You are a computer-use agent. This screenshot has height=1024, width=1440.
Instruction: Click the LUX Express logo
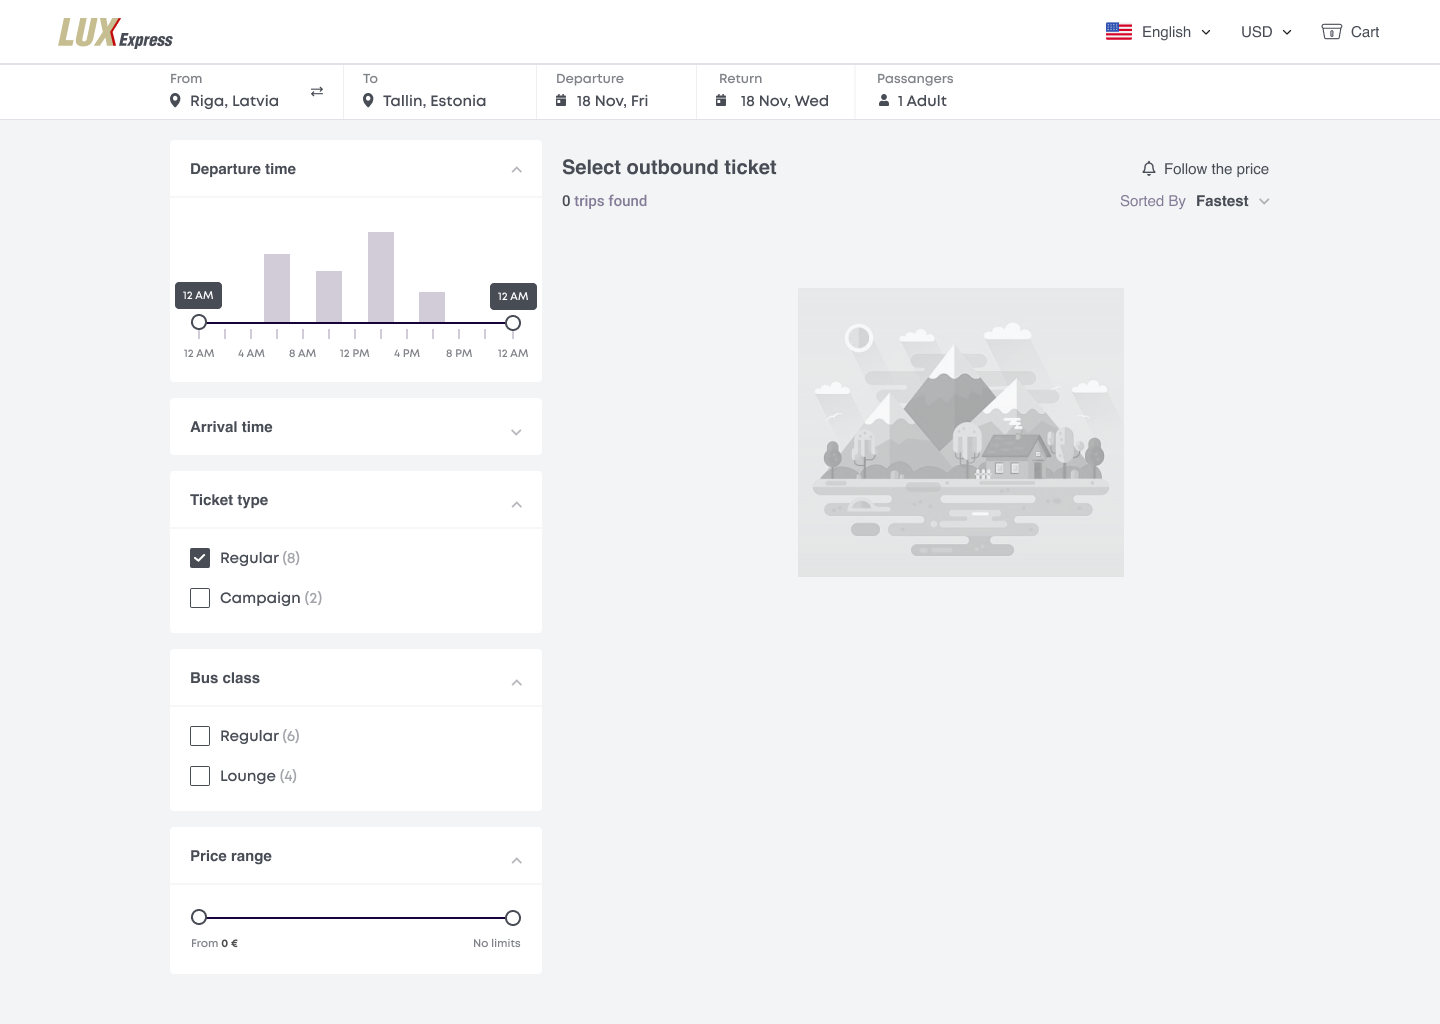(x=115, y=33)
